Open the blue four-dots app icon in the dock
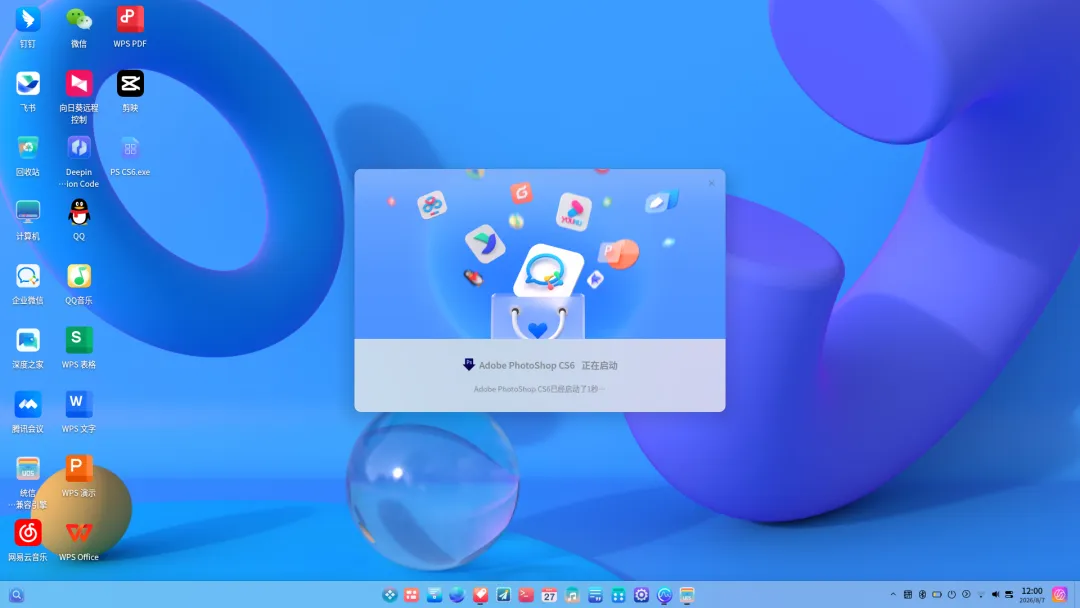 coord(618,595)
